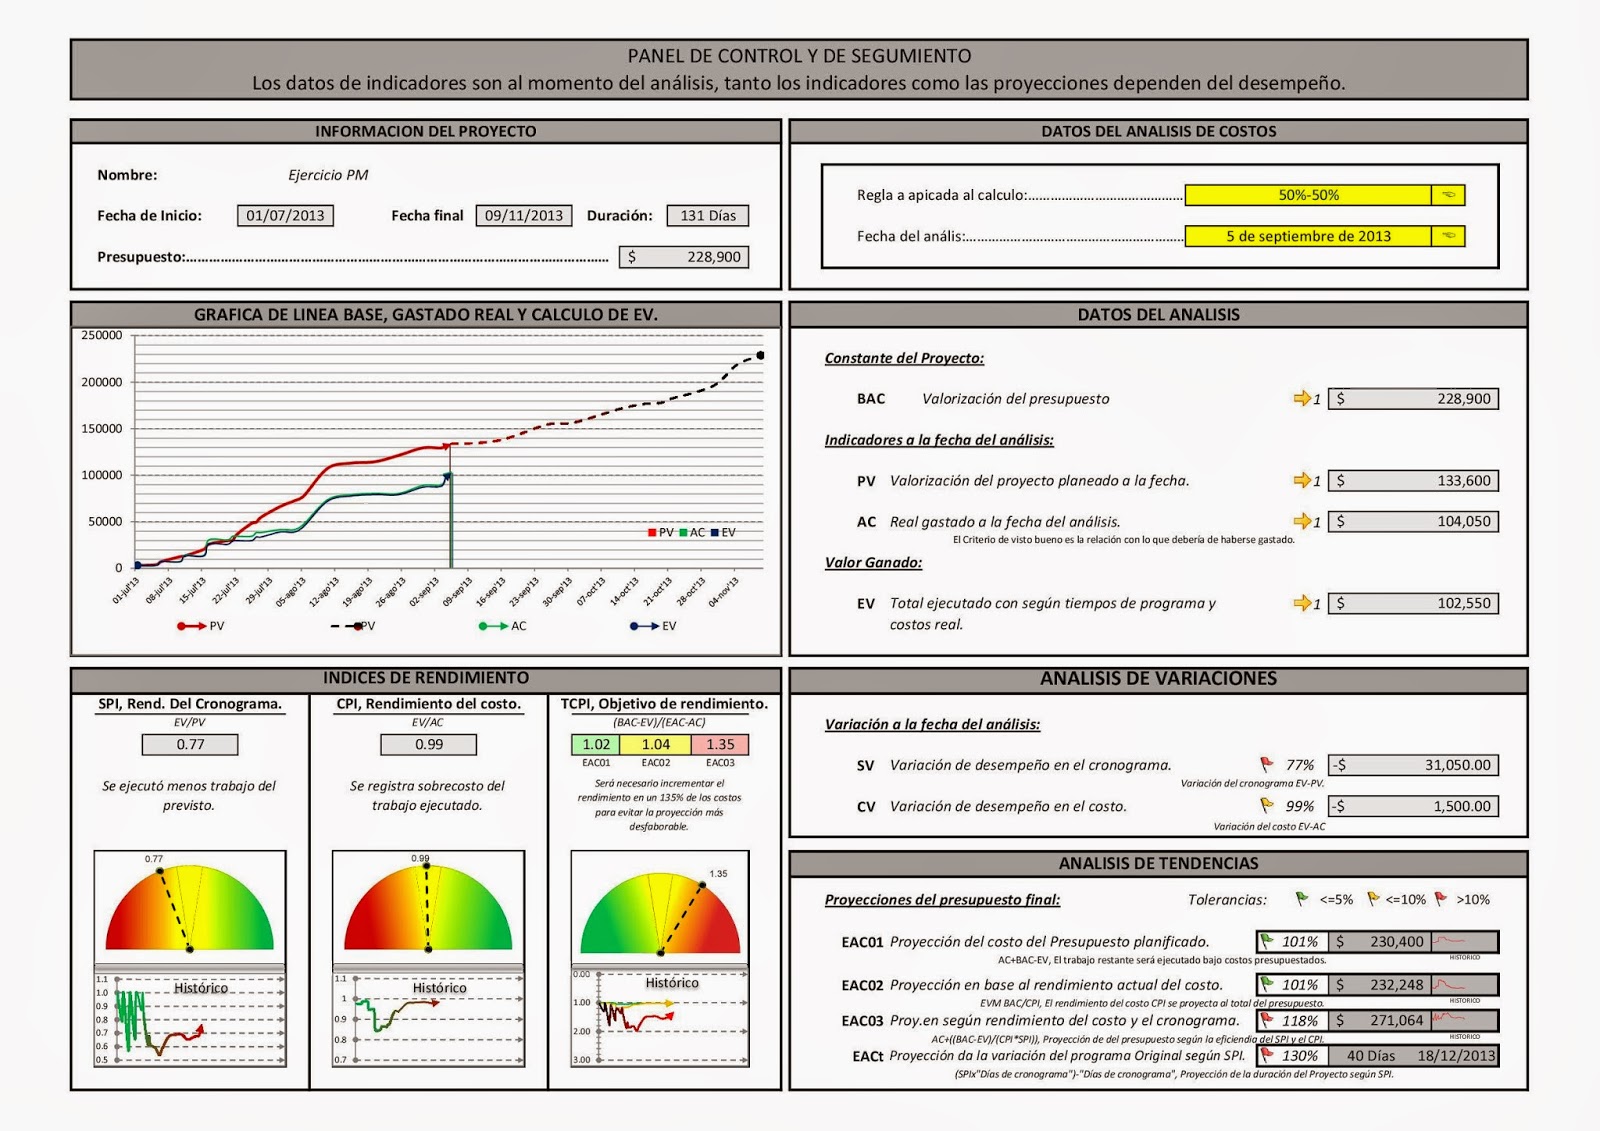Click the EAC03 projection value $271,064
The width and height of the screenshot is (1600, 1131).
pyautogui.click(x=1380, y=1020)
